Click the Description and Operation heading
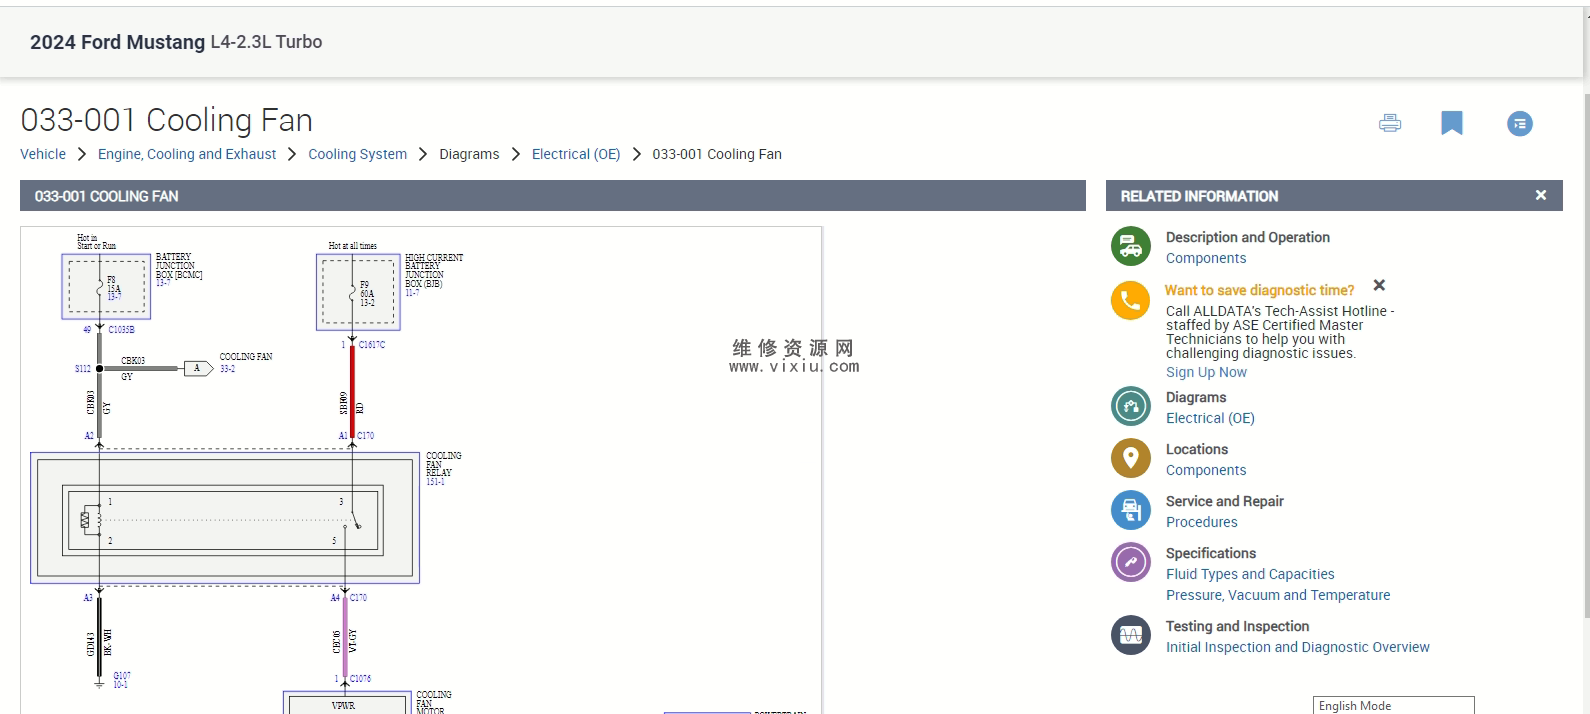The image size is (1590, 714). (1248, 237)
